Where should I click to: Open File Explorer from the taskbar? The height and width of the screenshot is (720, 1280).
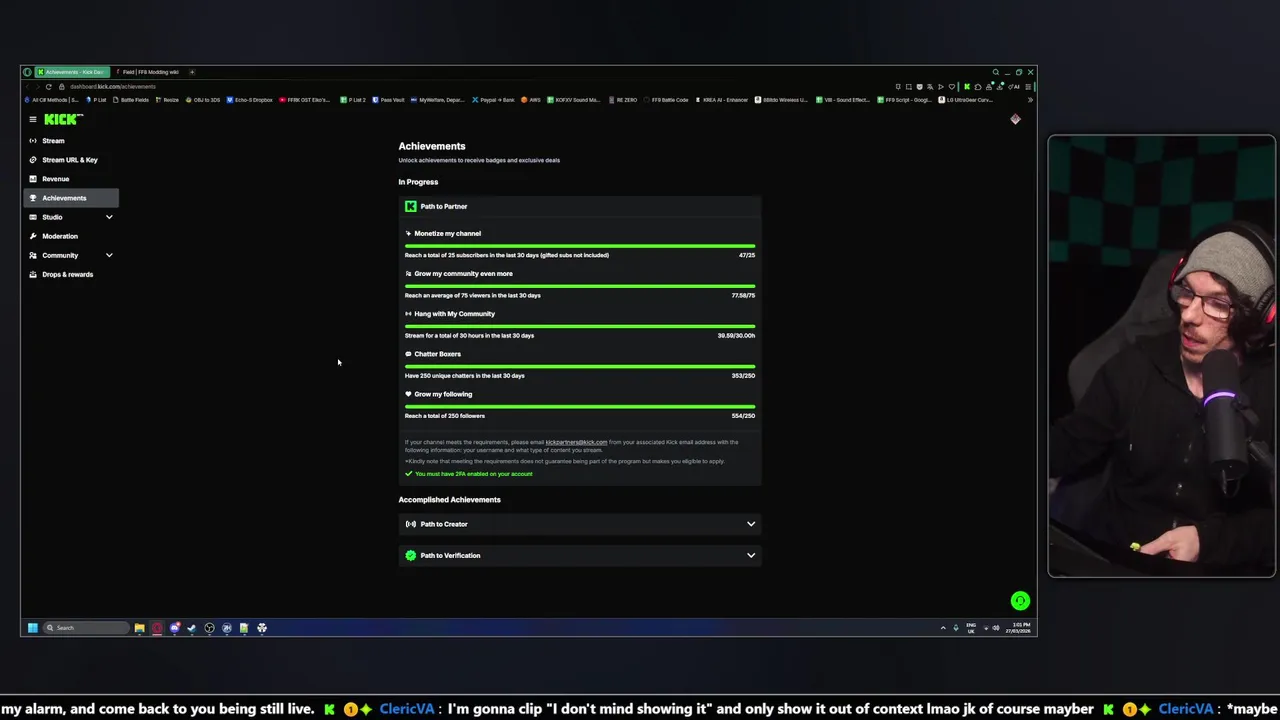coord(139,628)
